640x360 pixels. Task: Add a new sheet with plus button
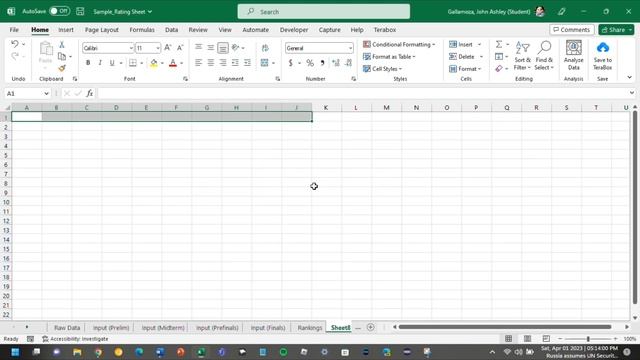click(371, 327)
